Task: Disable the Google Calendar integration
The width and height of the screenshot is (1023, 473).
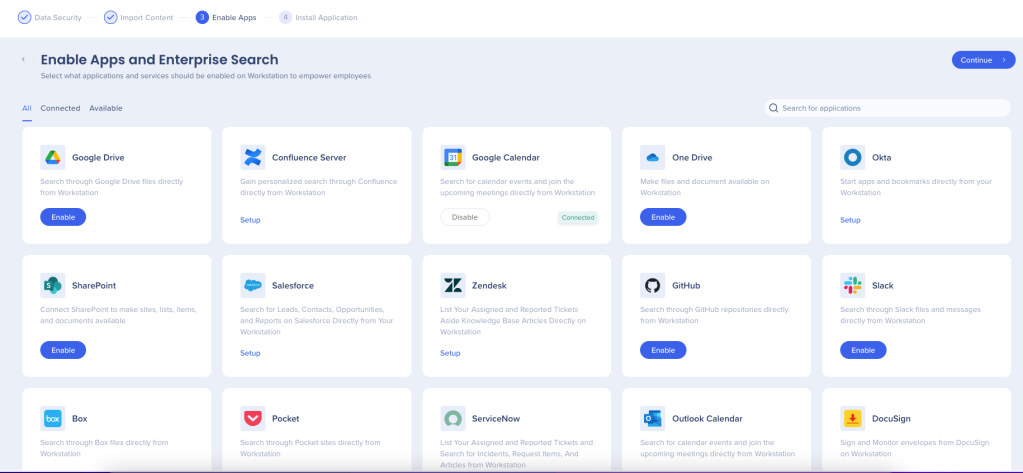Action: point(465,217)
